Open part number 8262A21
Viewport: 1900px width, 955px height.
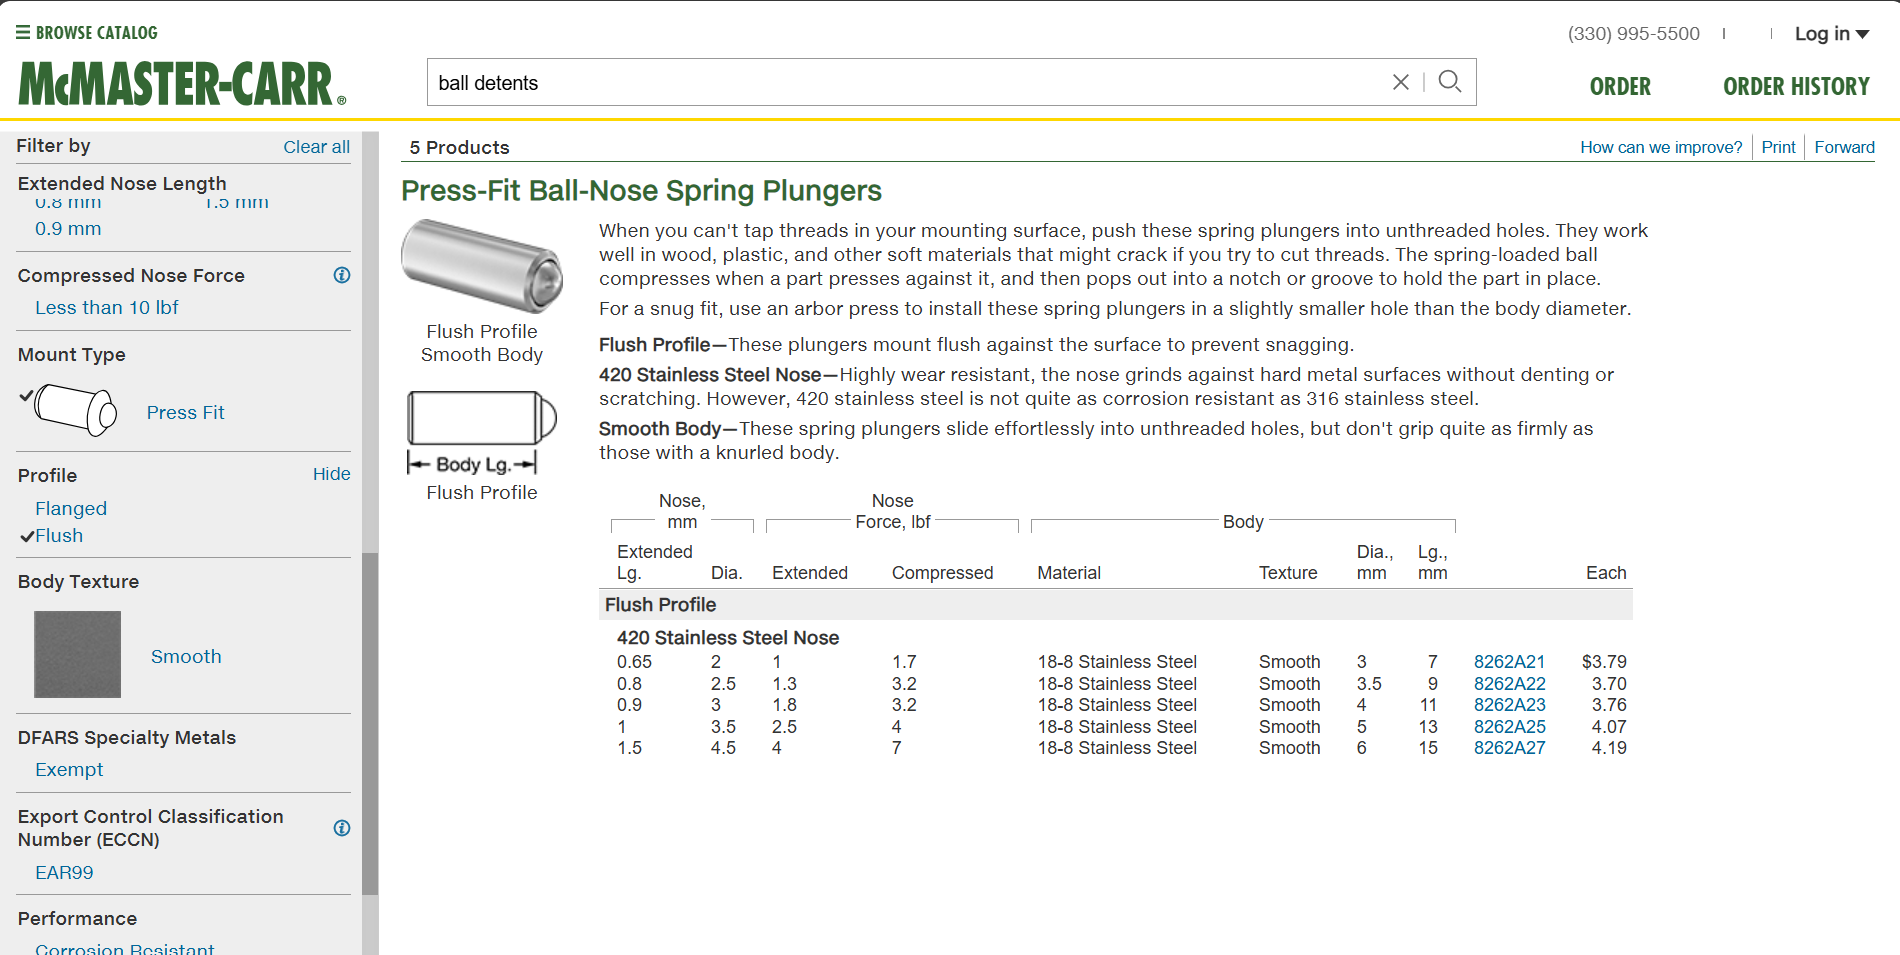point(1509,662)
